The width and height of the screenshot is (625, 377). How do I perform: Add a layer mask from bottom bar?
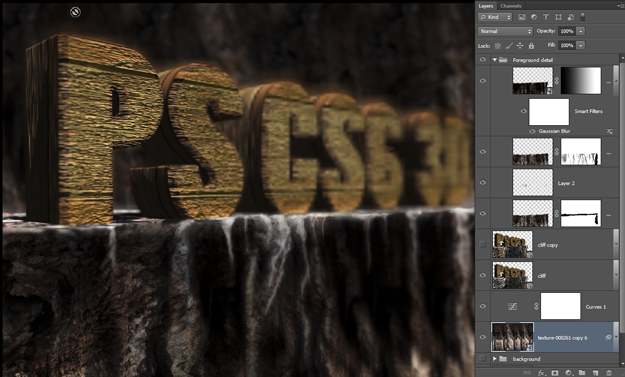pos(554,373)
